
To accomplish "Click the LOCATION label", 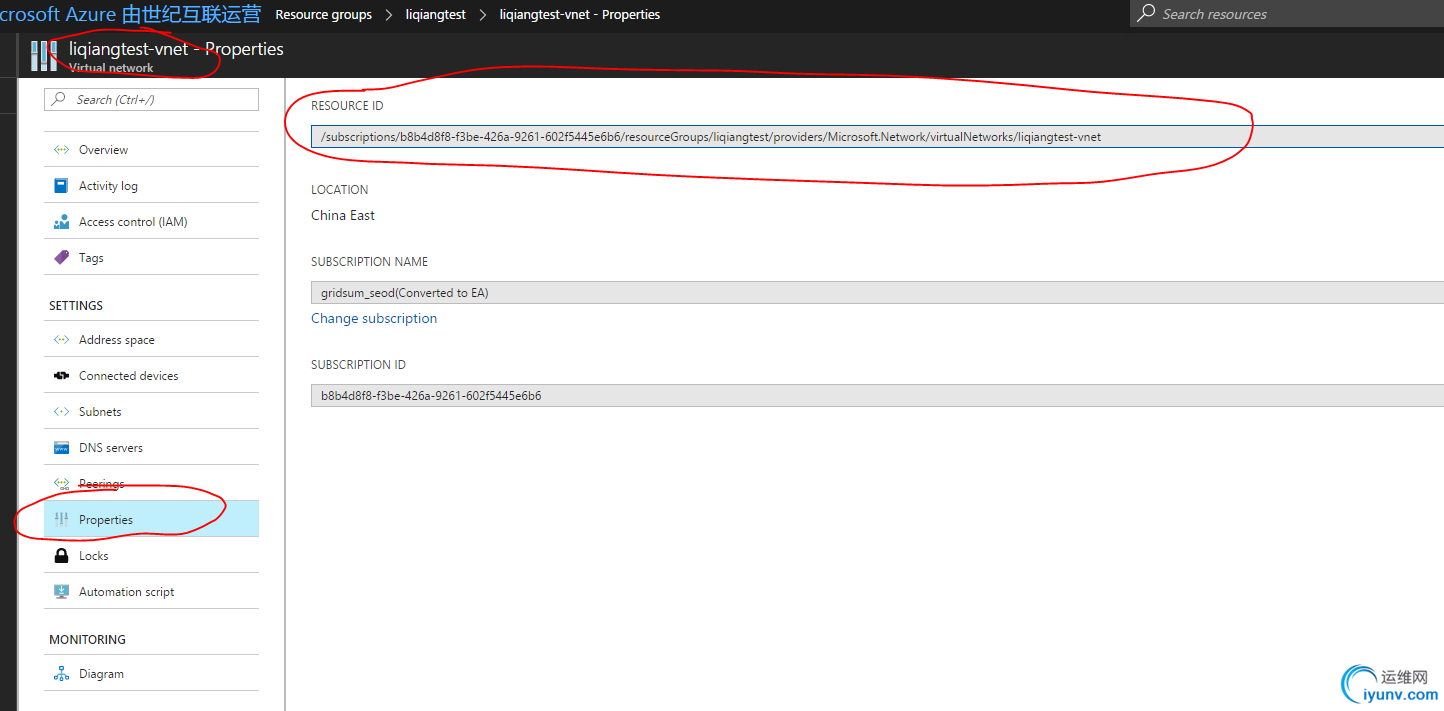I will (x=340, y=190).
